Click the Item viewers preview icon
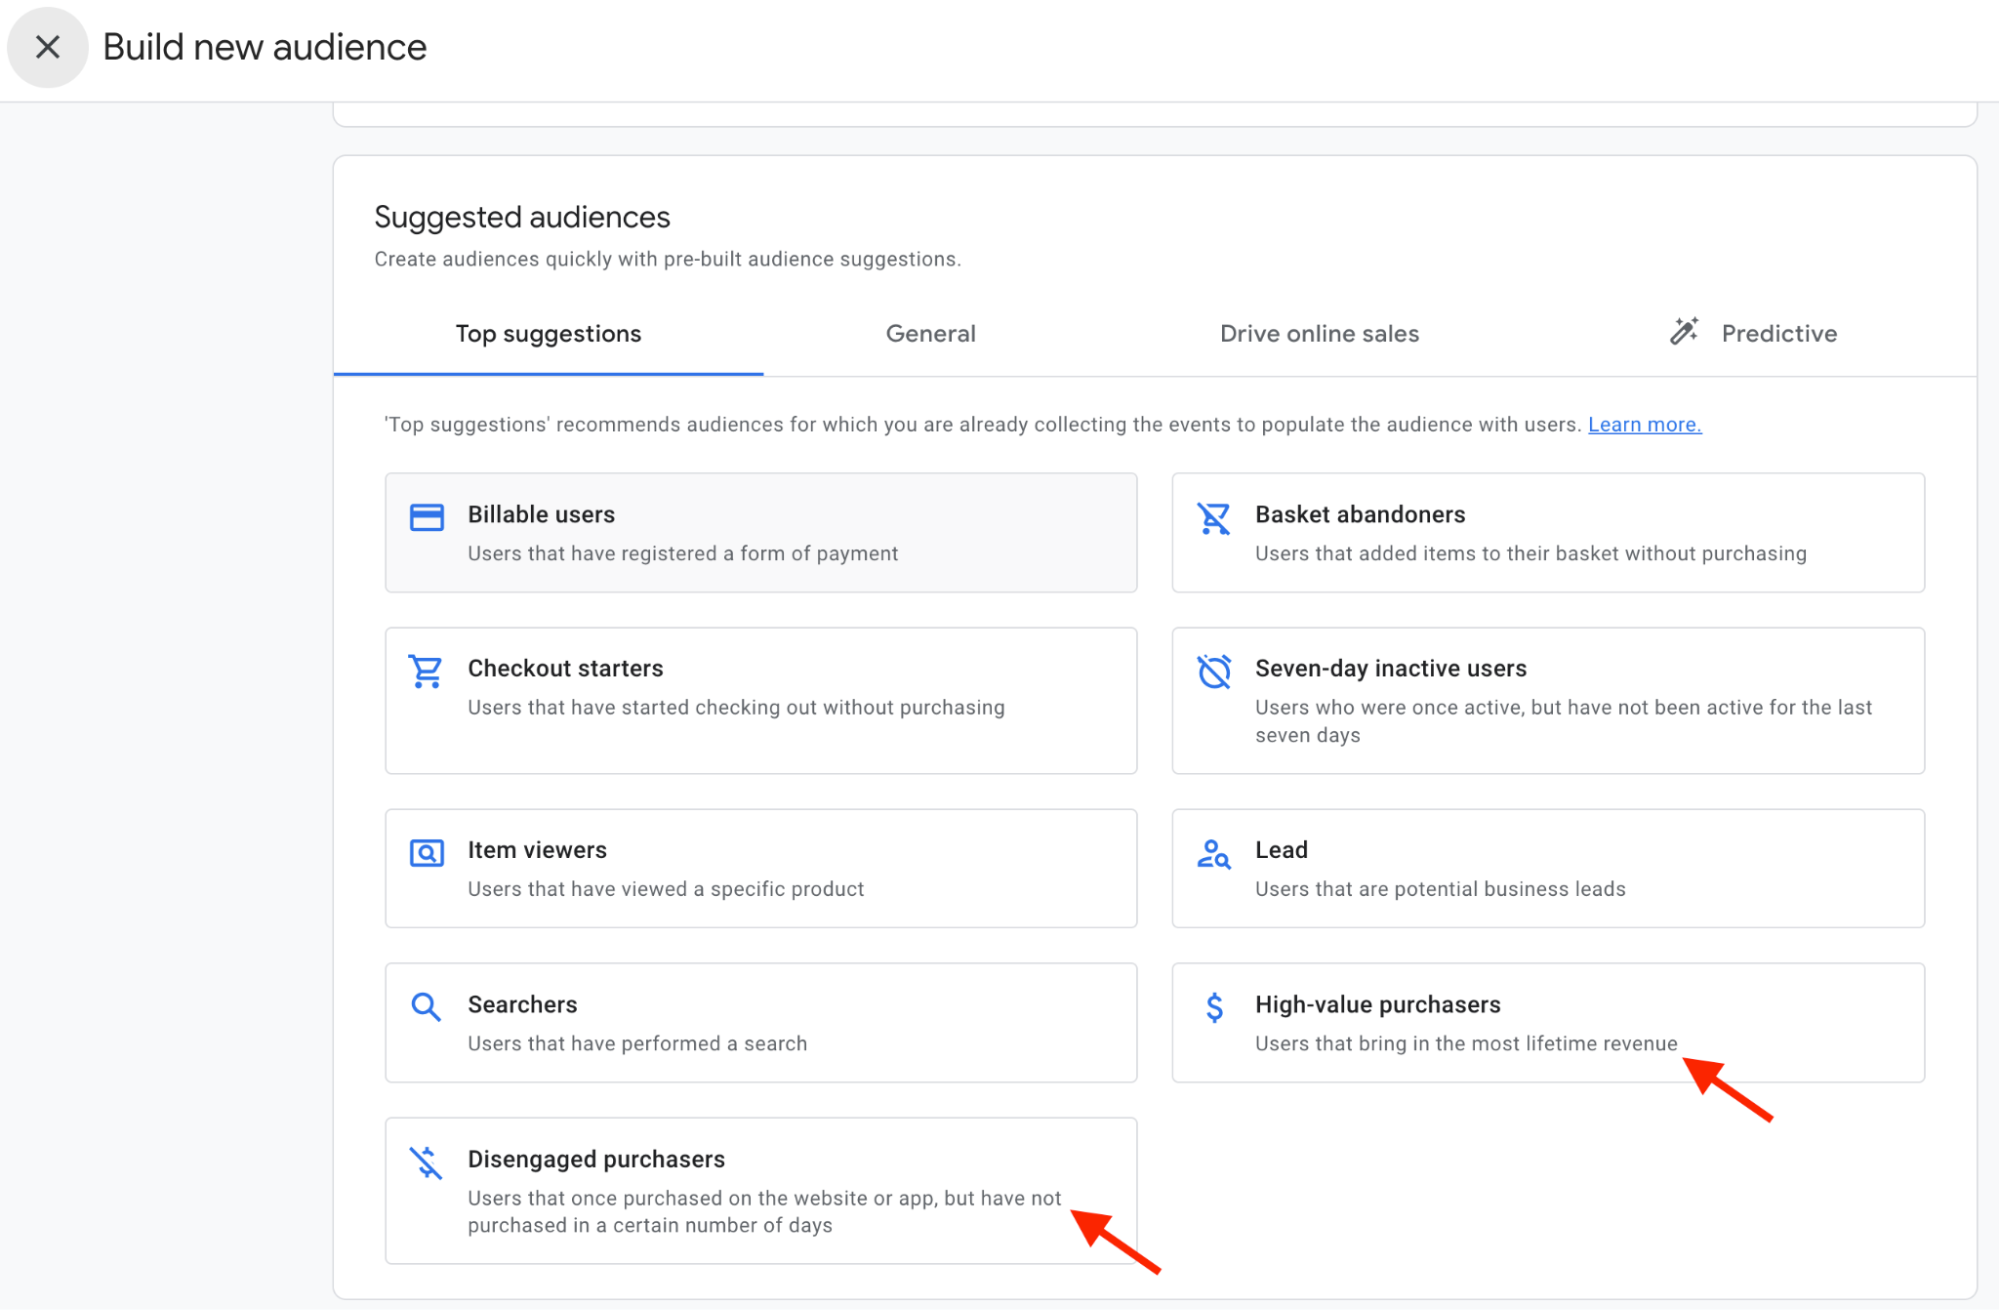The width and height of the screenshot is (1999, 1310). tap(426, 852)
